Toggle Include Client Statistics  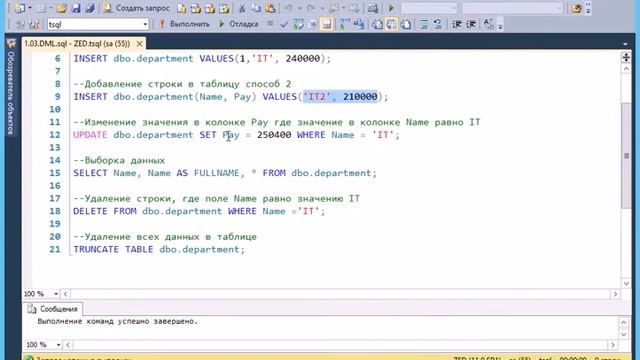point(359,24)
